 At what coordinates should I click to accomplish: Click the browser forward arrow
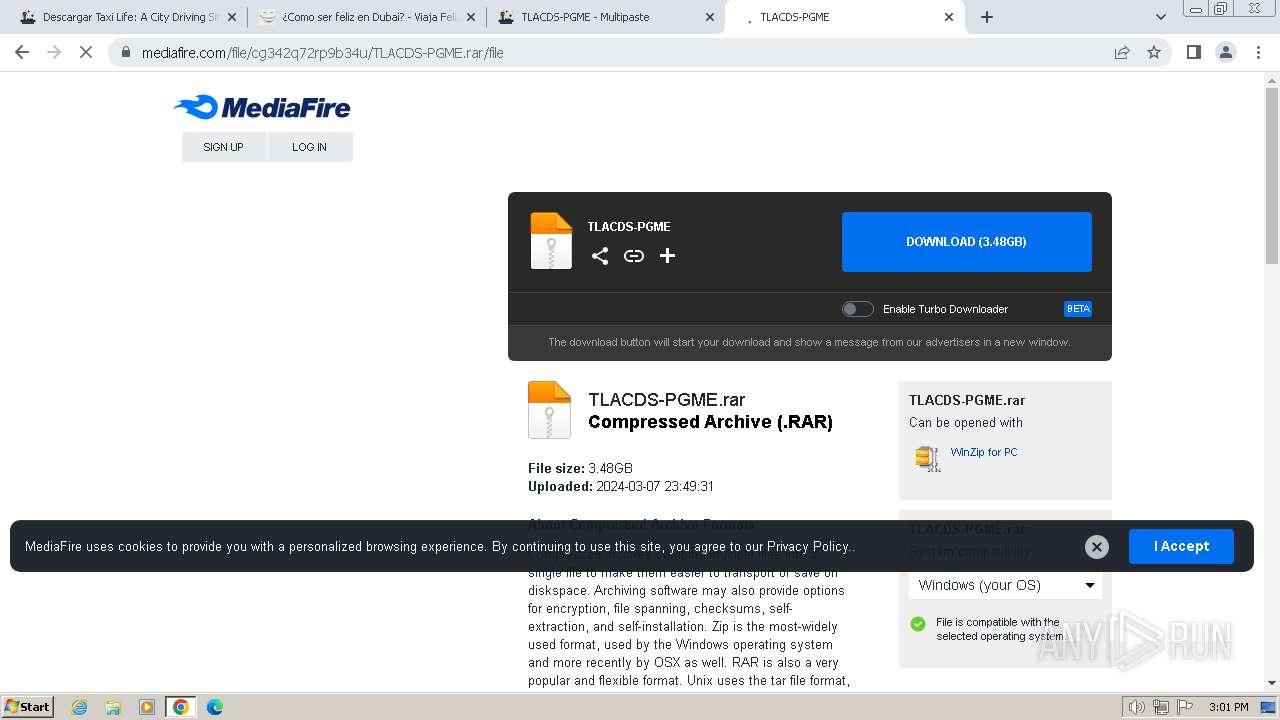point(54,52)
